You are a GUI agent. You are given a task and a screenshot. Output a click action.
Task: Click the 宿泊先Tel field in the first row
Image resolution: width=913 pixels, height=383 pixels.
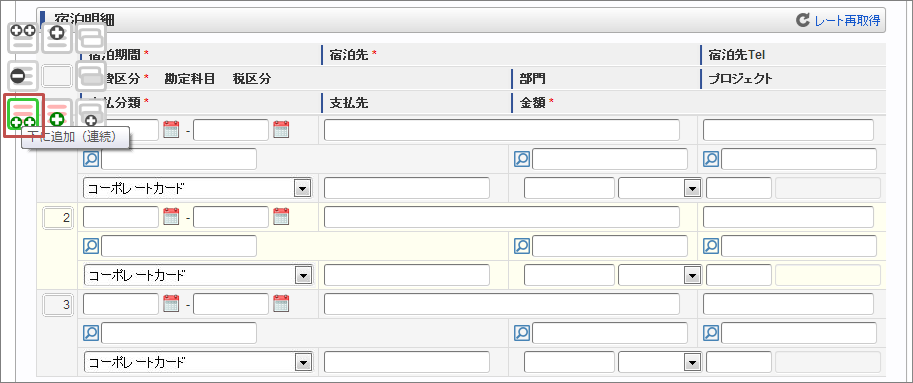click(788, 130)
